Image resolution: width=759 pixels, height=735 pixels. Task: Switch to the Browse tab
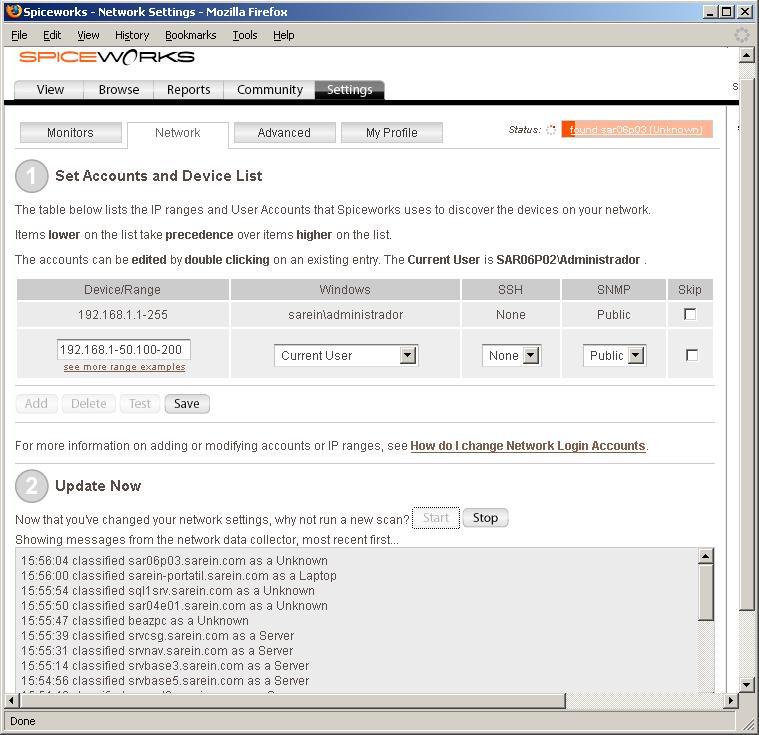click(x=119, y=90)
